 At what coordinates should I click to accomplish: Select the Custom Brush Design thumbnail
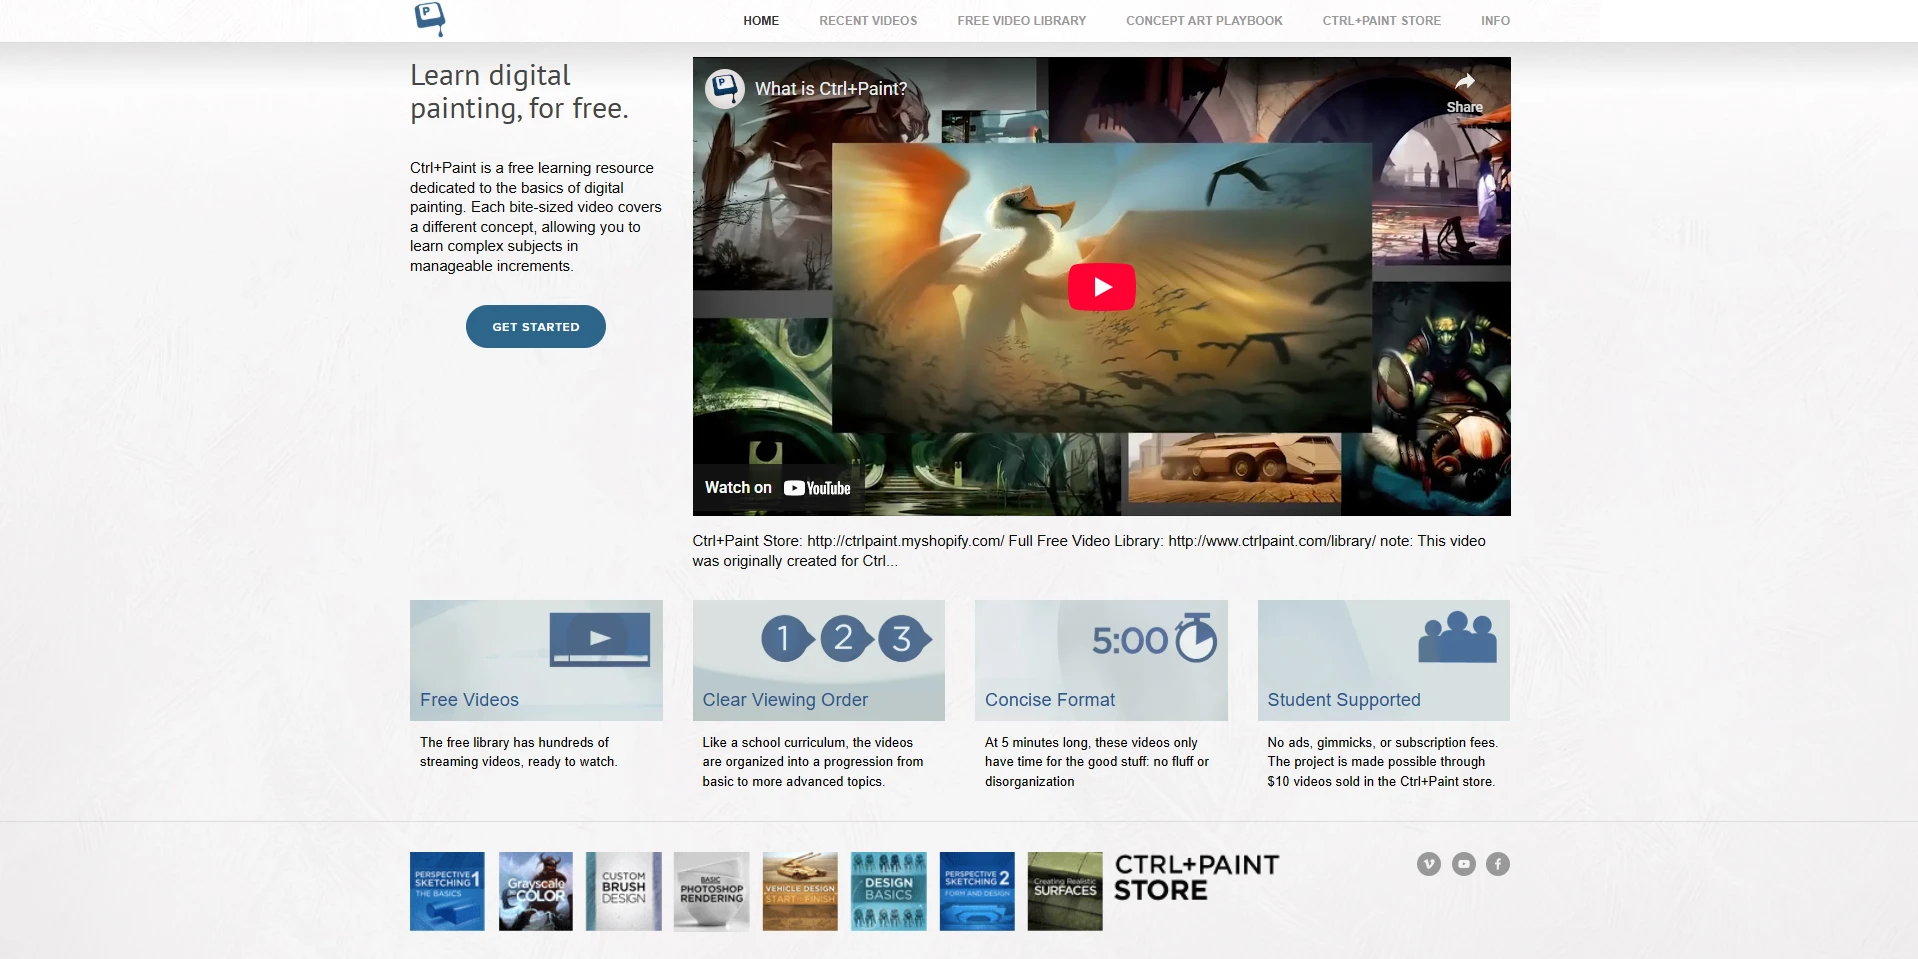tap(623, 891)
